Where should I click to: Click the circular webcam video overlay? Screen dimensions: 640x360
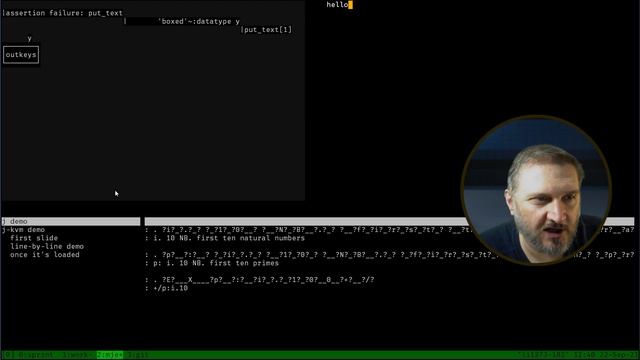click(x=536, y=190)
